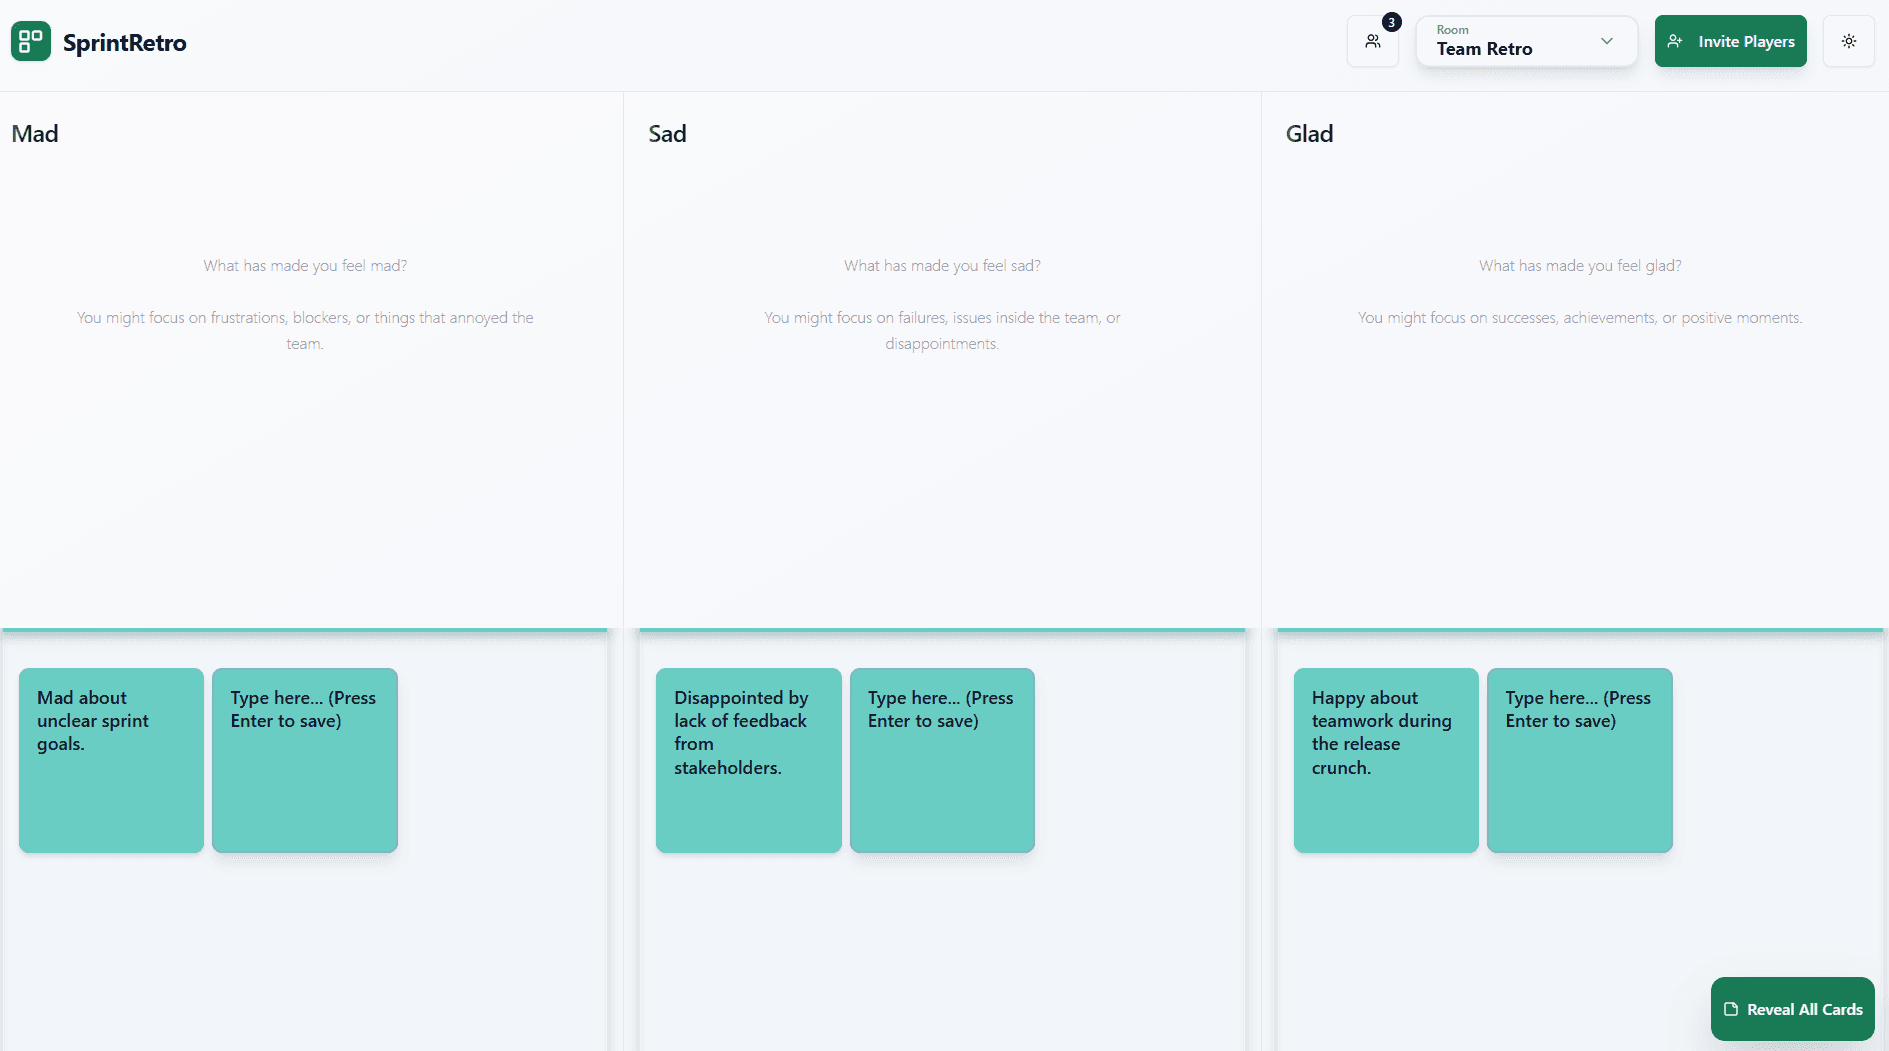
Task: Click the empty new card in Sad column
Action: coord(942,760)
